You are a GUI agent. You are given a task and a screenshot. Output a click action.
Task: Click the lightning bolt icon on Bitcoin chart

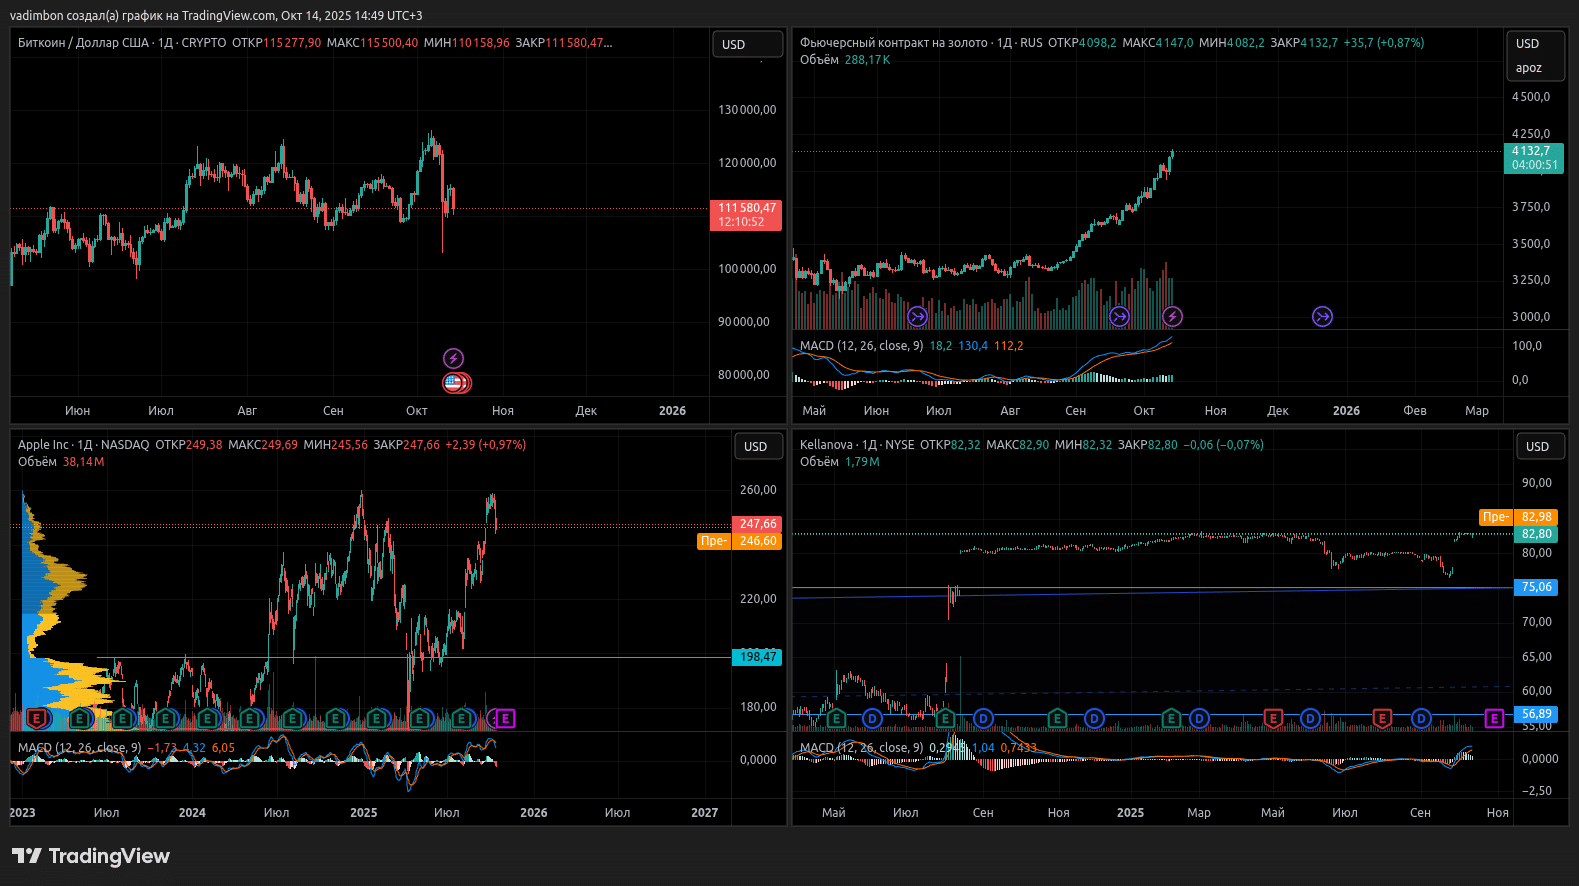(x=453, y=358)
